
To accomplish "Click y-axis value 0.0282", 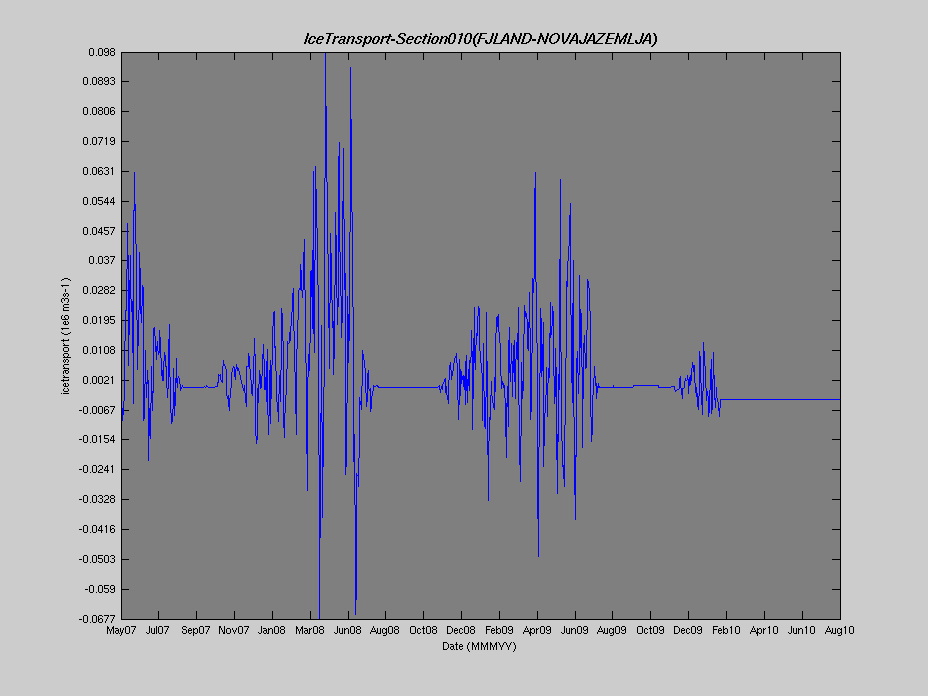I will tap(99, 291).
